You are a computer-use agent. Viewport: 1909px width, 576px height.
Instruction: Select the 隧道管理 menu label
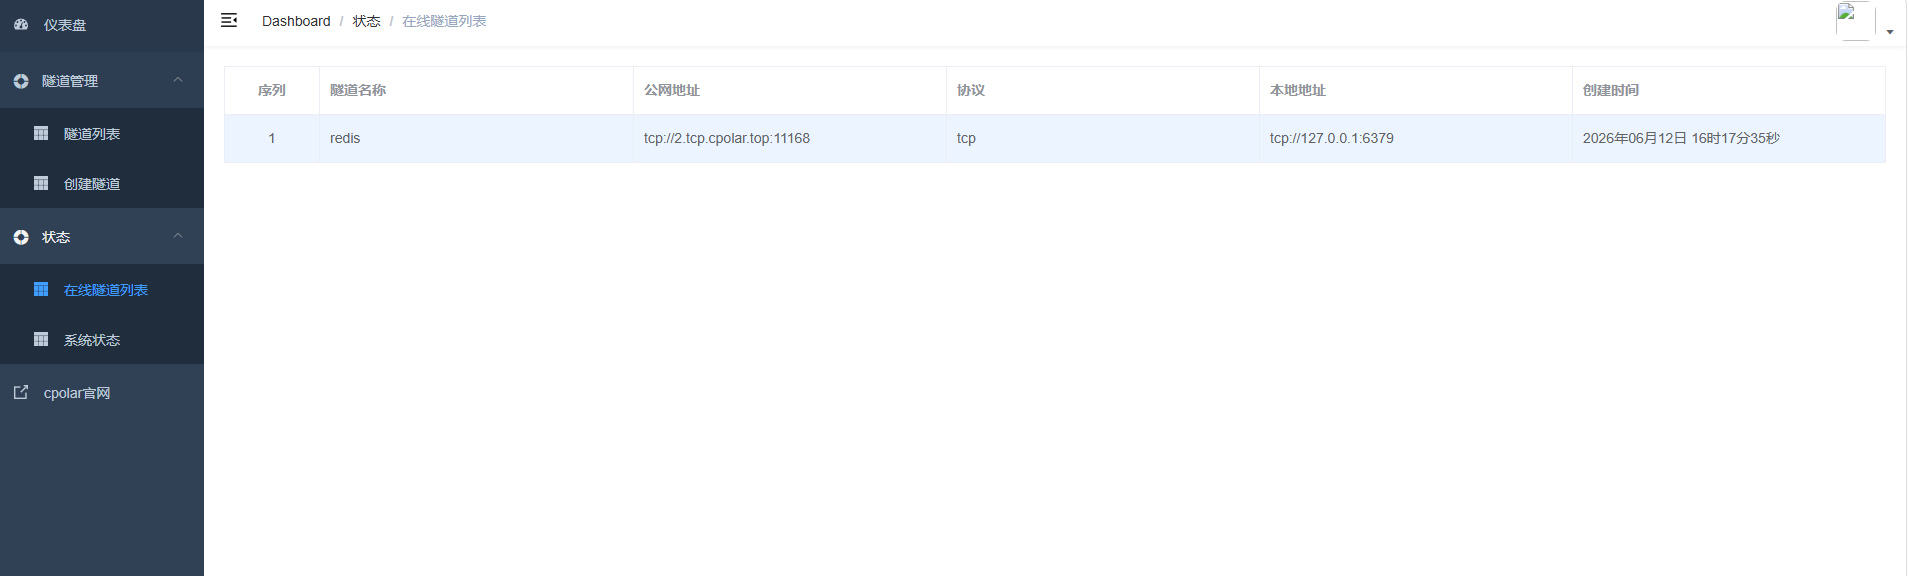(x=70, y=81)
